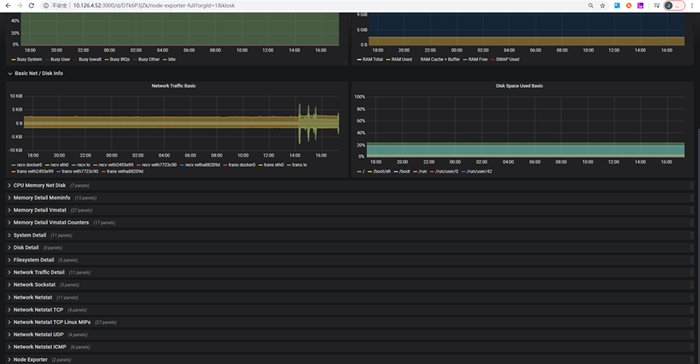Expand the Node Exporter row
700x364 pixels.
(x=349, y=360)
